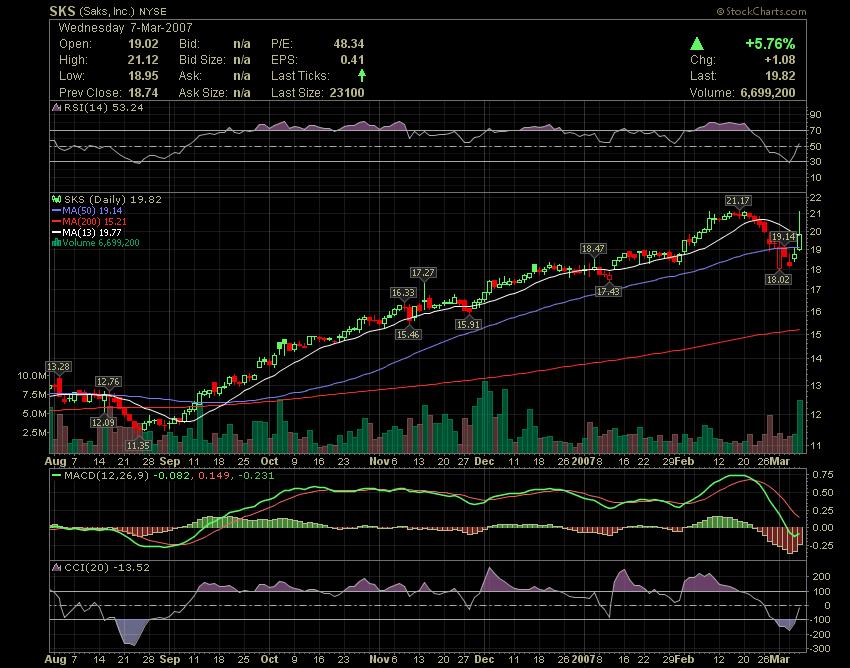Click the white MA(13) line swatch

coord(56,232)
